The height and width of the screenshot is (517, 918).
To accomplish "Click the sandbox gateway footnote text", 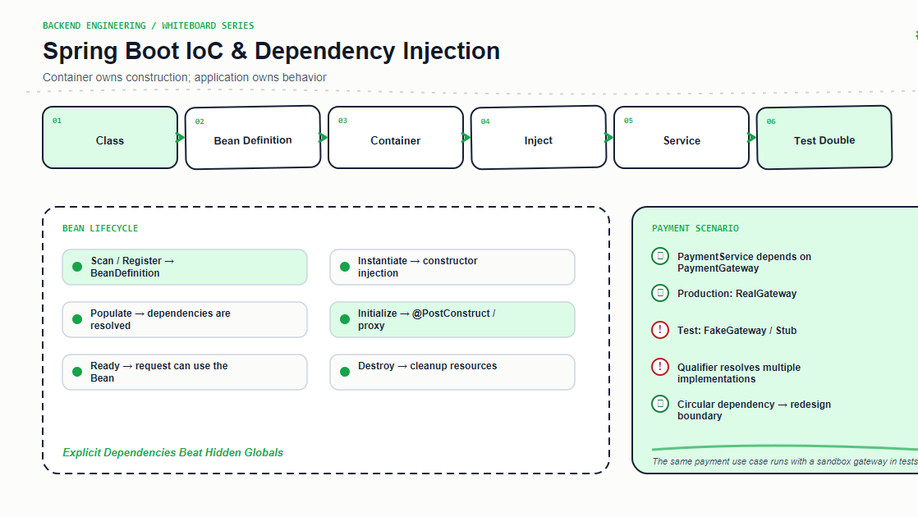I will (x=785, y=461).
